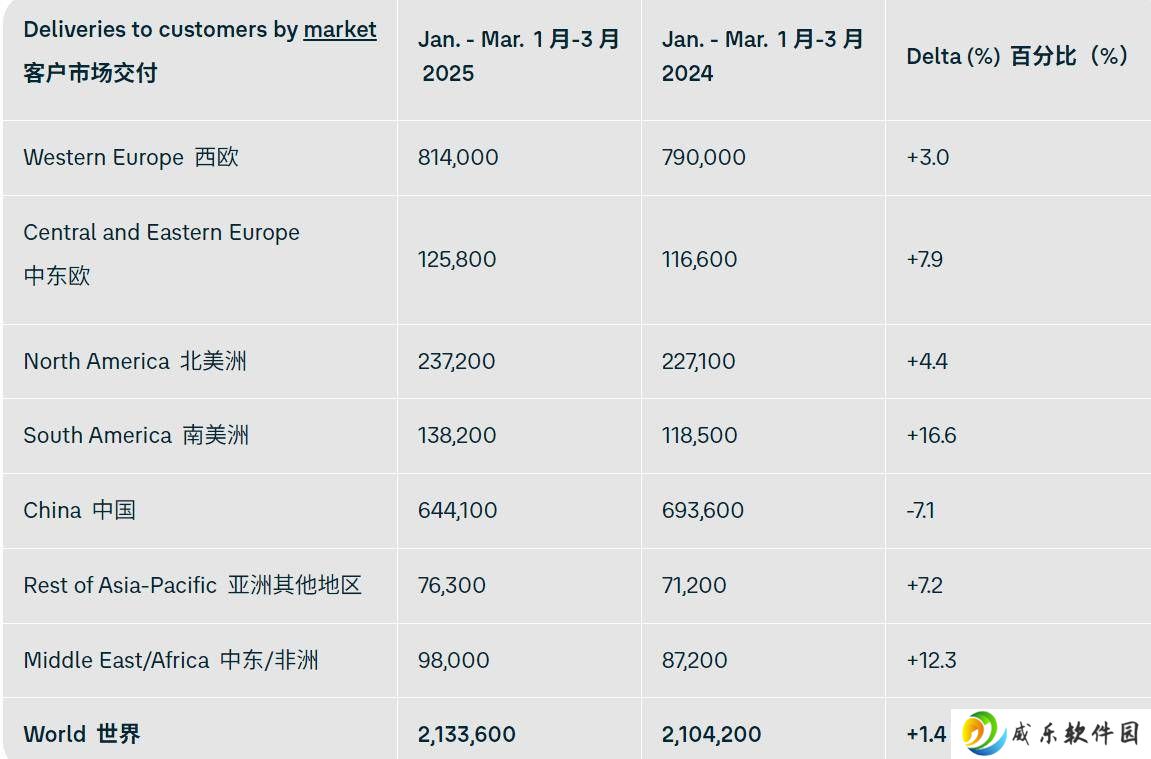Select the South America +16.6 delta cell
This screenshot has width=1151, height=759.
tap(932, 435)
